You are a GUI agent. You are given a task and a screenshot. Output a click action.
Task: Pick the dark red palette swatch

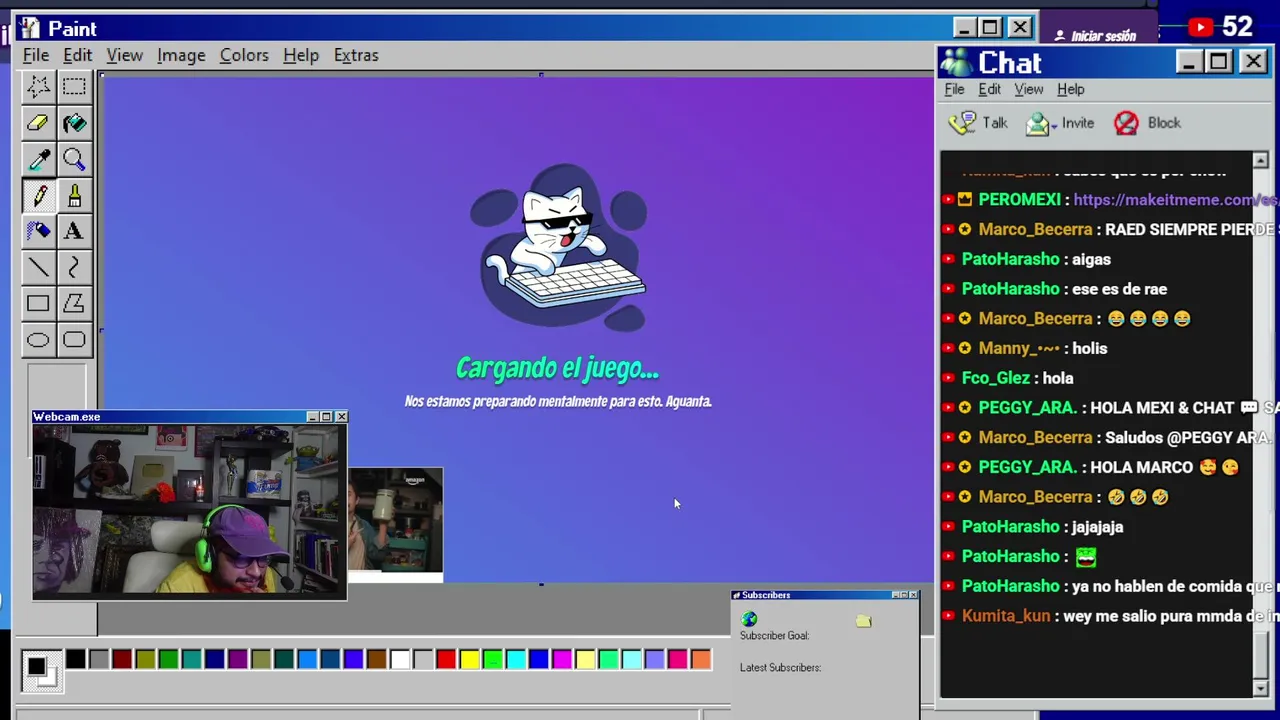pyautogui.click(x=122, y=659)
